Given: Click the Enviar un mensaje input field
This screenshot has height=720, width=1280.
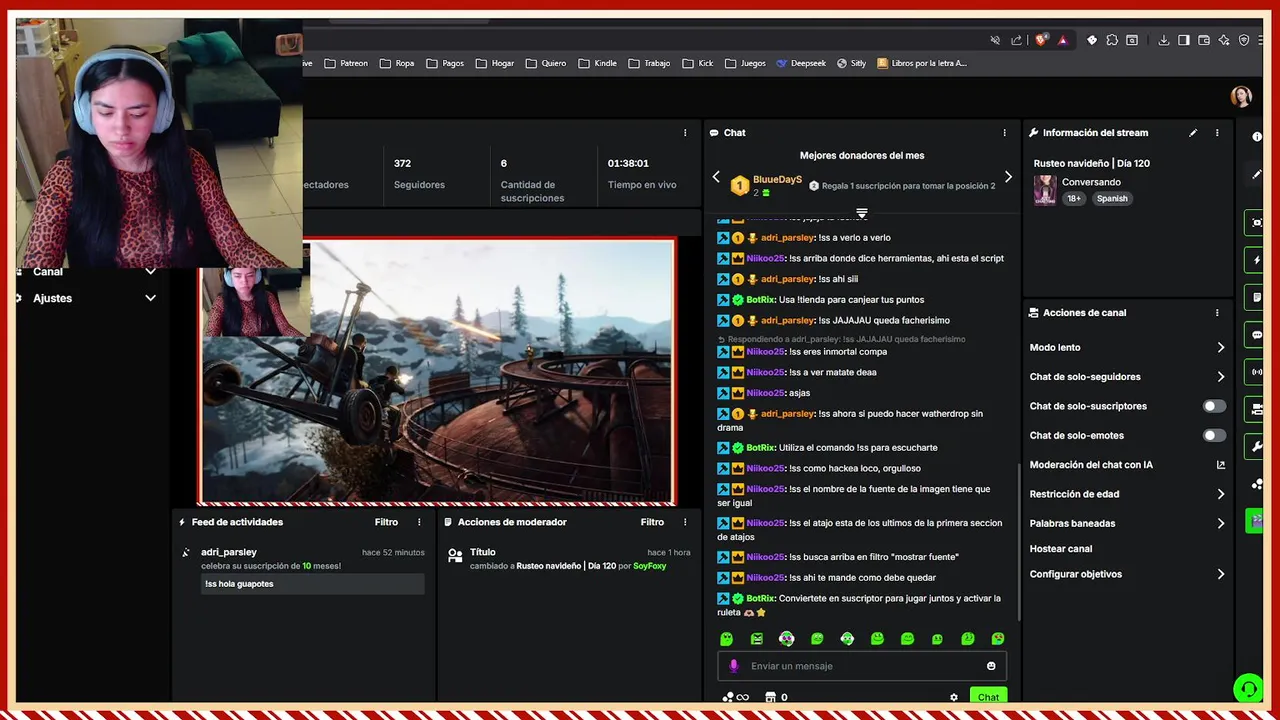Looking at the screenshot, I should (862, 666).
